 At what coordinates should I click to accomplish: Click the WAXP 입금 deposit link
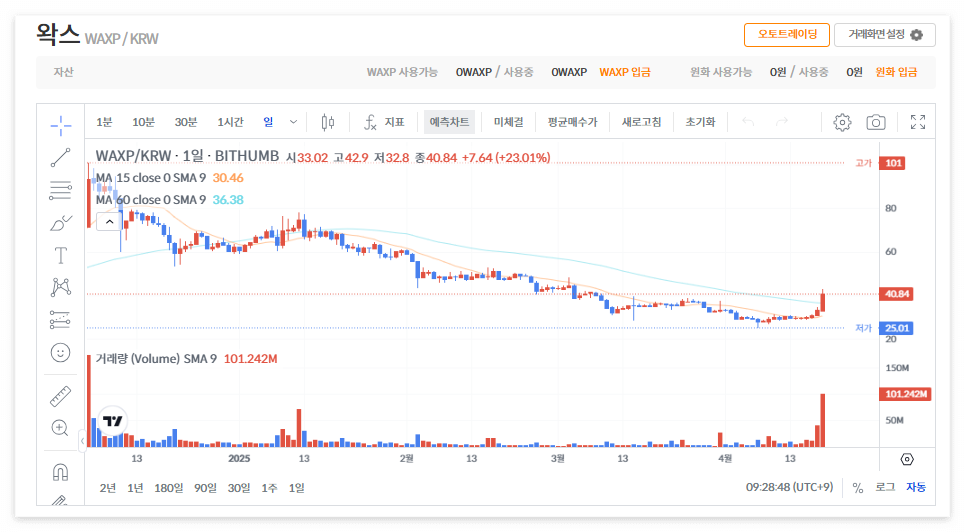pos(625,72)
